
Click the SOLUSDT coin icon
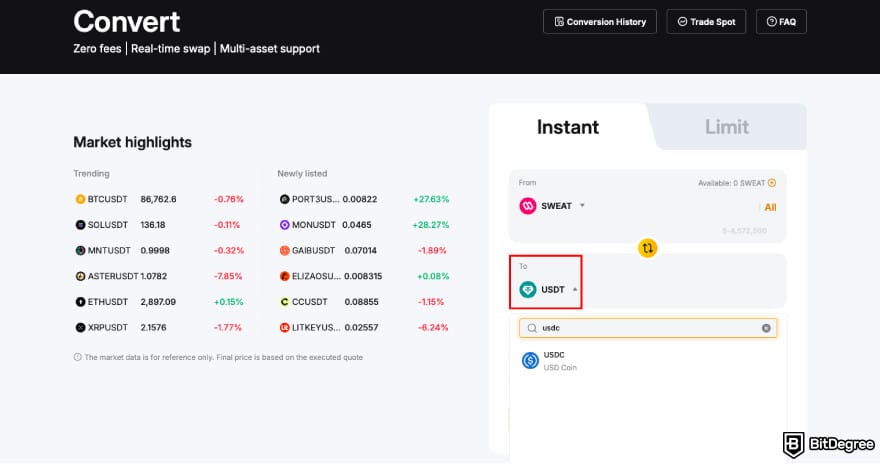[80, 225]
